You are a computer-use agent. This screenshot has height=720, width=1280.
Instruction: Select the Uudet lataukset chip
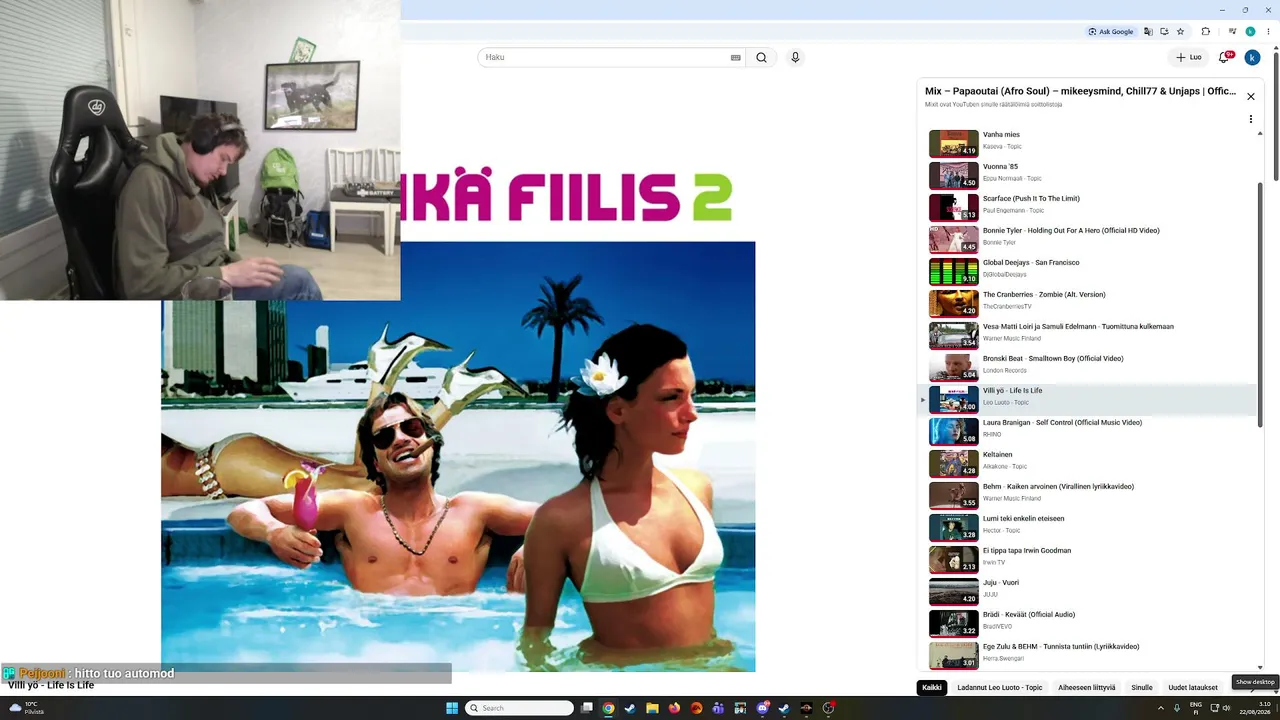click(x=1193, y=688)
